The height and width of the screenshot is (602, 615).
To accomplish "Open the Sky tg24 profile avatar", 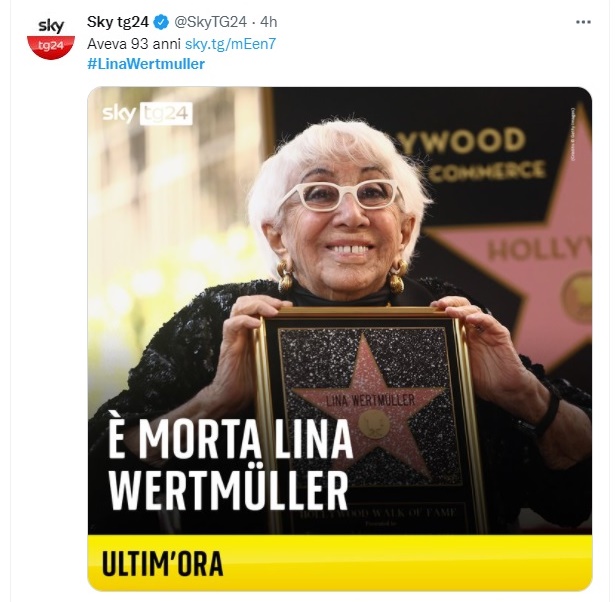I will tap(51, 38).
